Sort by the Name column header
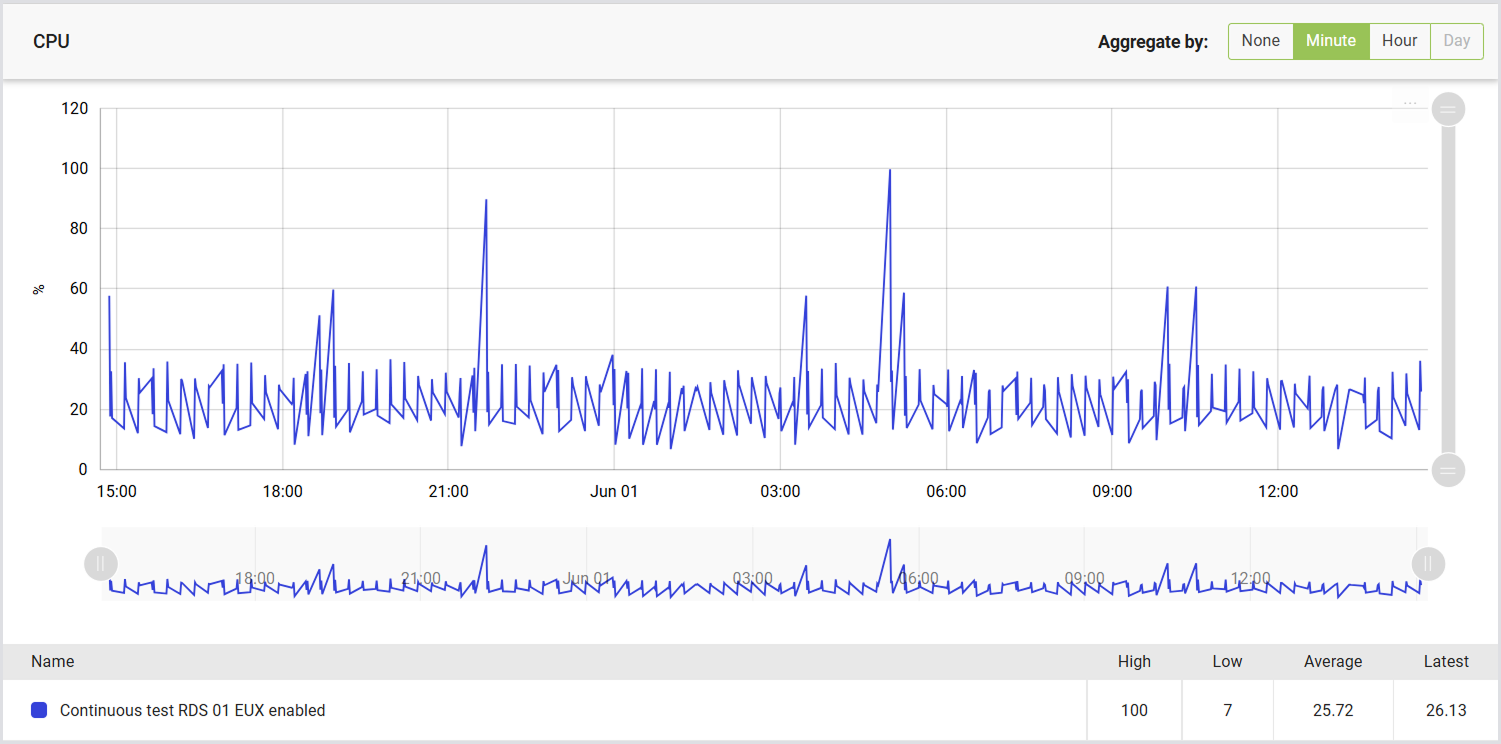Viewport: 1501px width, 744px height. (x=53, y=661)
